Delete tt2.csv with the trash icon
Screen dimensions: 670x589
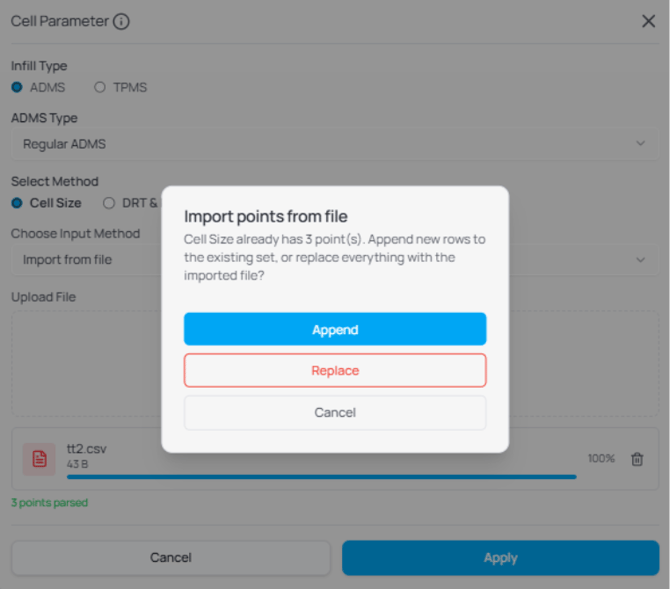click(637, 459)
